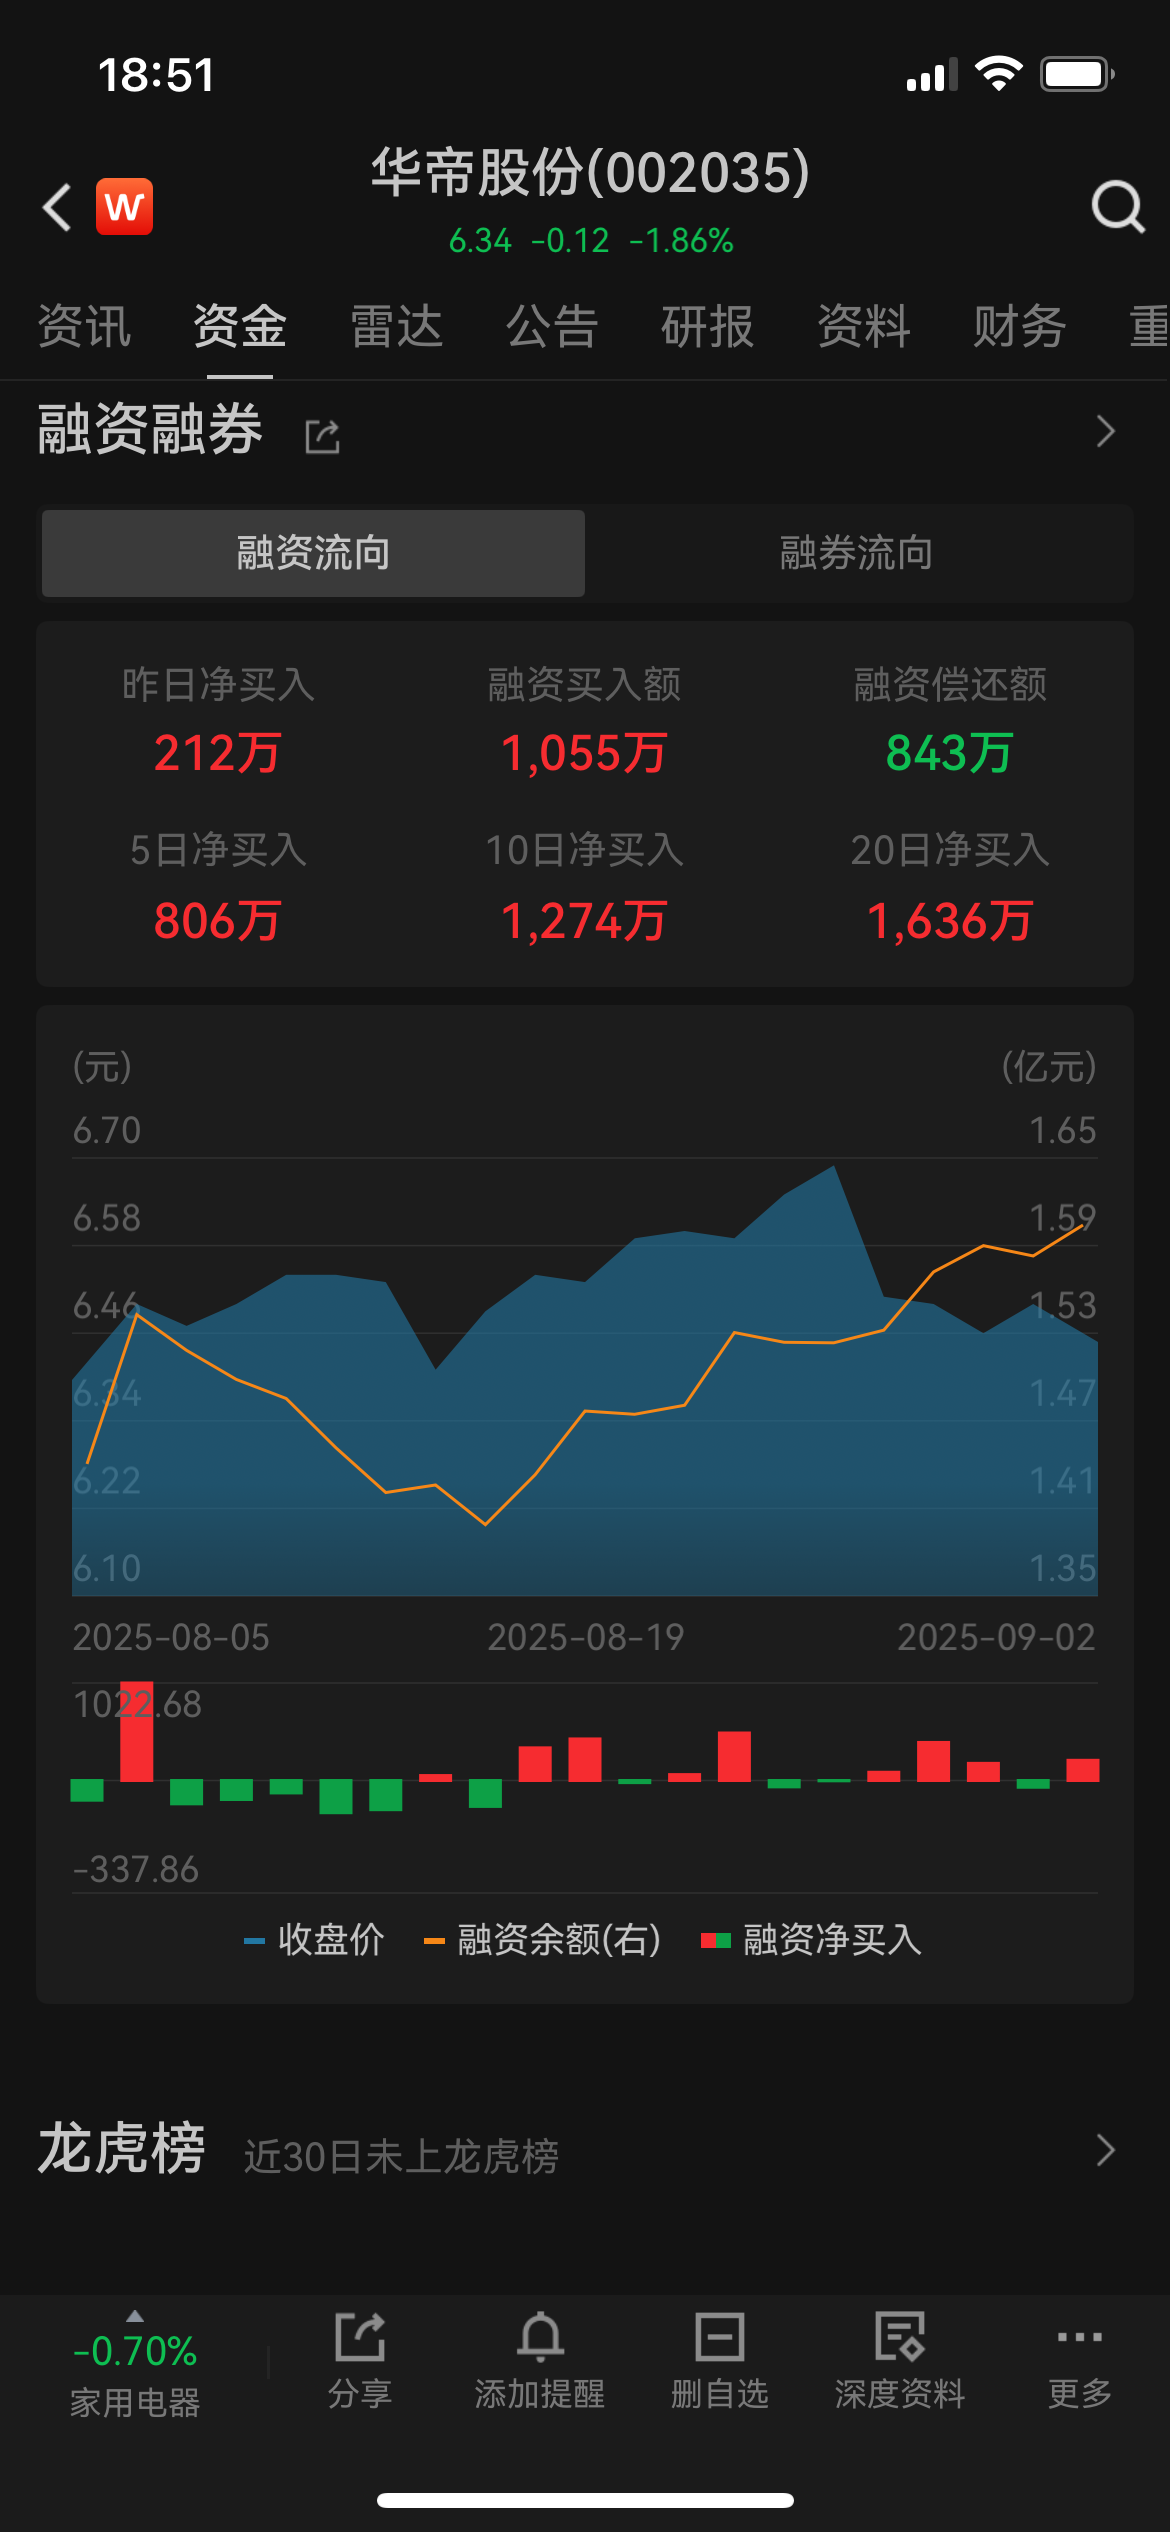Tap stock price line 6.34 -0.12 -1.86%
1170x2532 pixels.
pos(591,241)
